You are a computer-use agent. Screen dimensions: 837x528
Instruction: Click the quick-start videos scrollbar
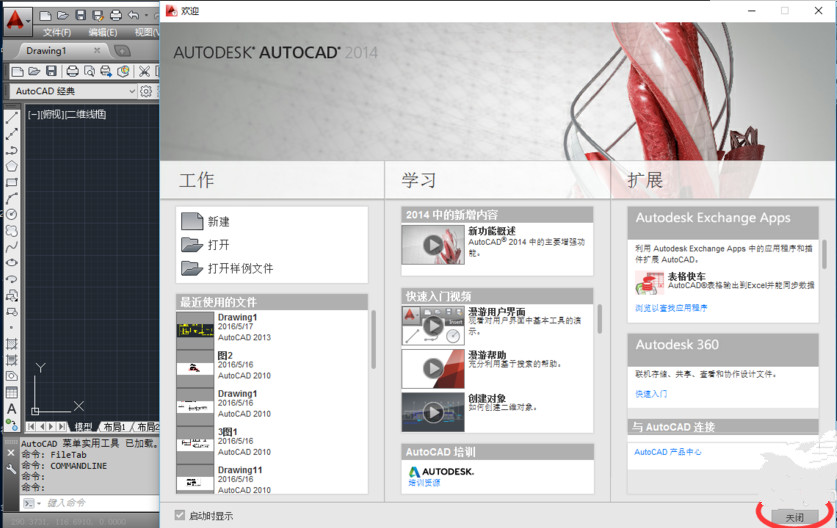599,319
